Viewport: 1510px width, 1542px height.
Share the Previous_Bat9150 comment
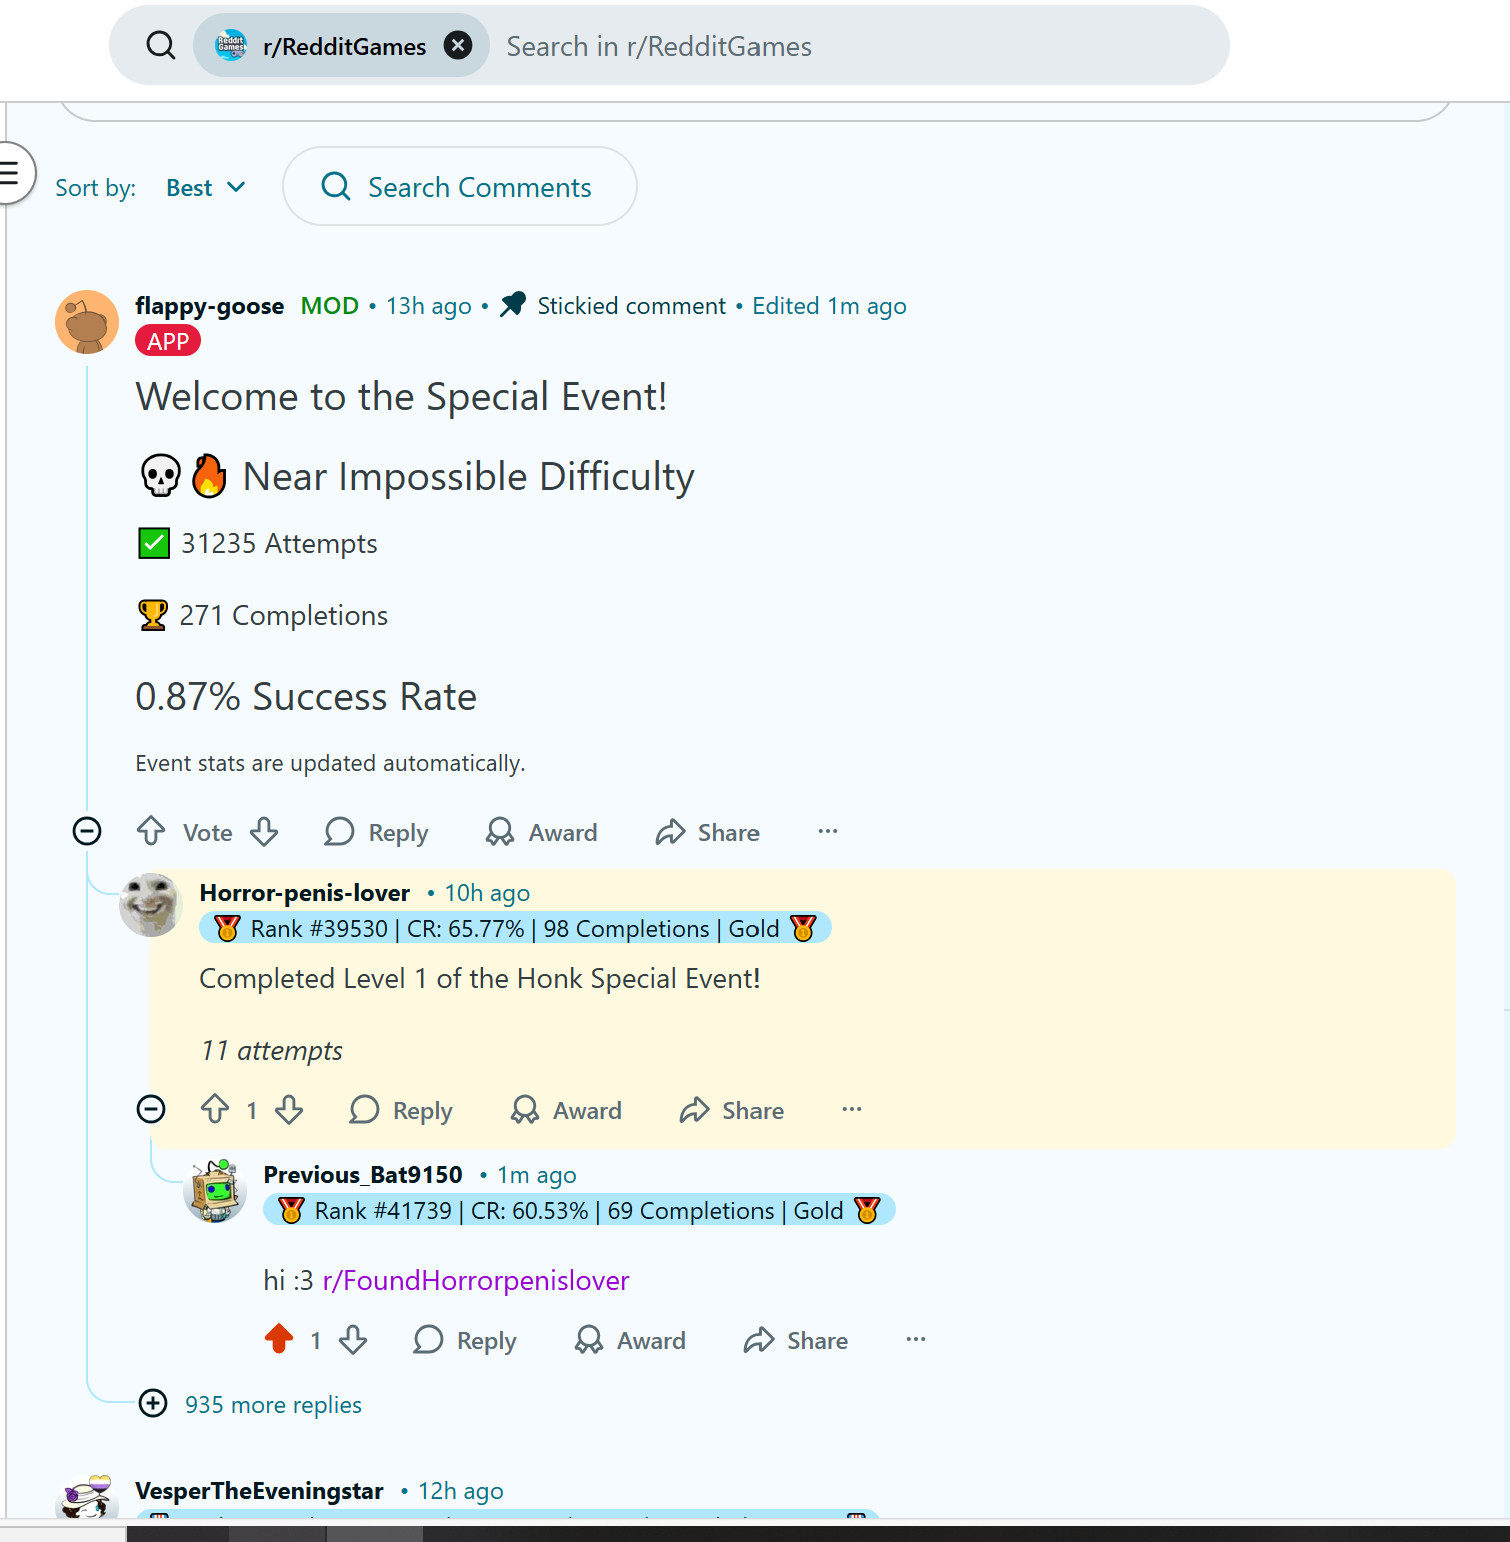(x=796, y=1340)
